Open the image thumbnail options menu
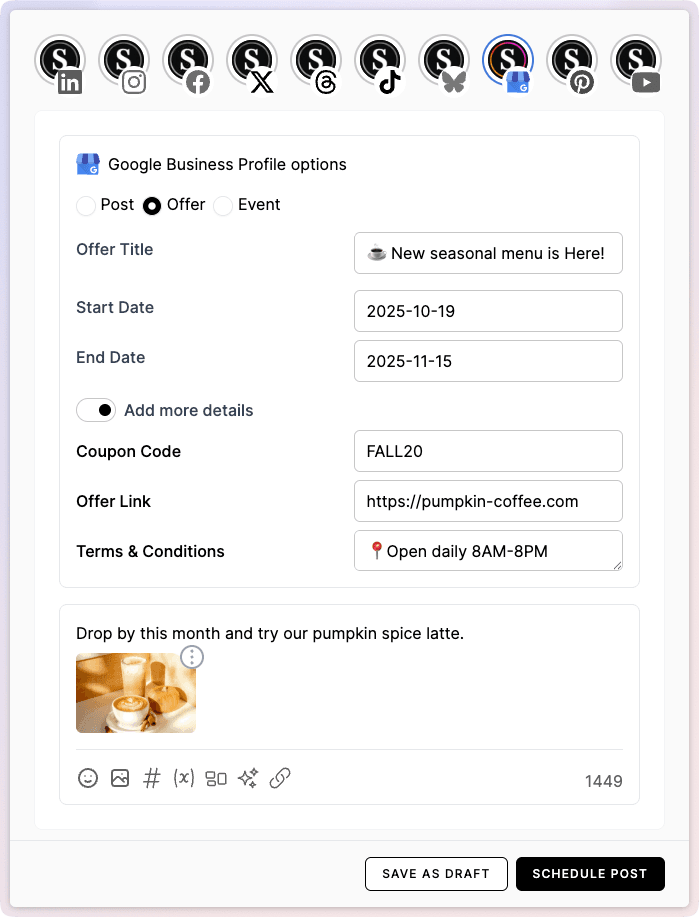Viewport: 699px width, 917px height. coord(191,657)
